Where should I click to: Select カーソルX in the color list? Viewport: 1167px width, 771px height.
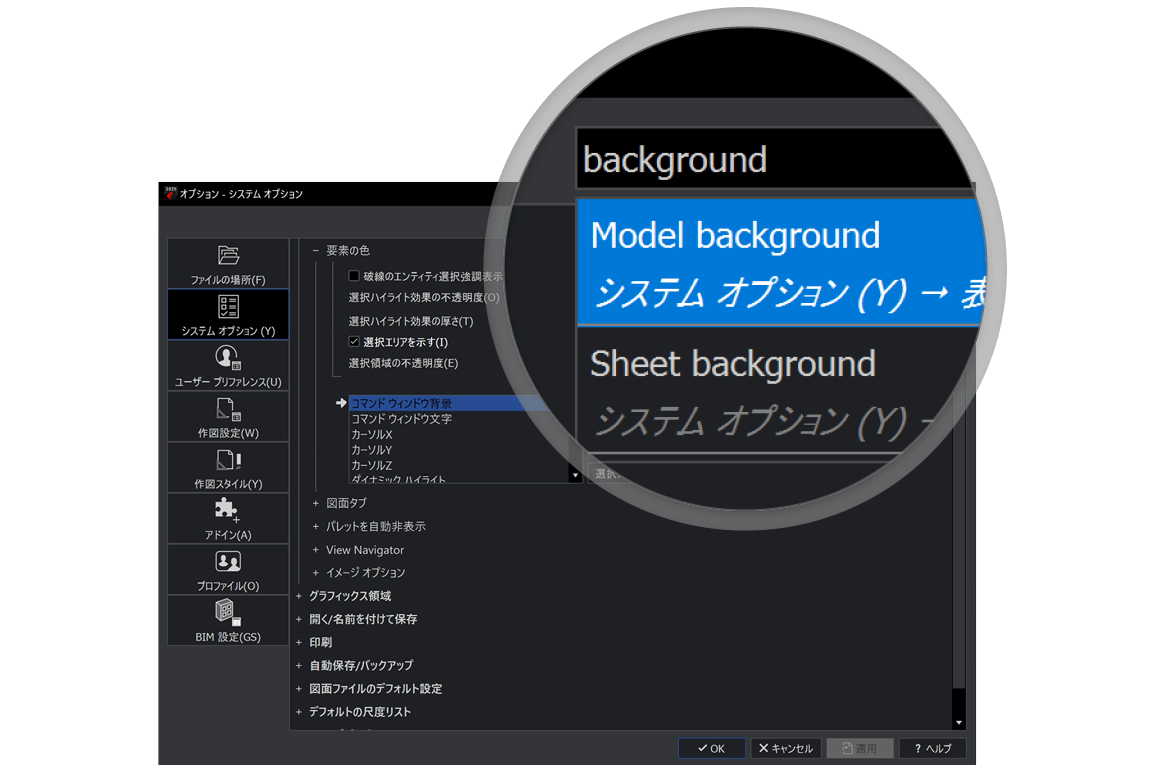[372, 435]
